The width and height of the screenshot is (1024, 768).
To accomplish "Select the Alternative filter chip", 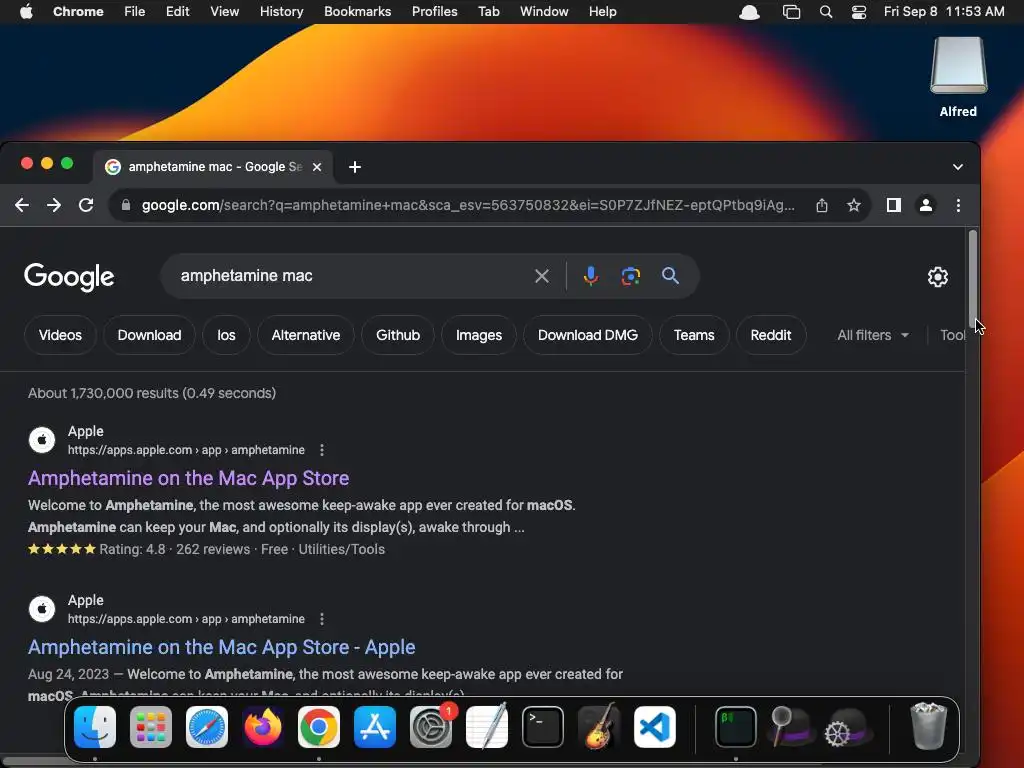I will point(306,335).
